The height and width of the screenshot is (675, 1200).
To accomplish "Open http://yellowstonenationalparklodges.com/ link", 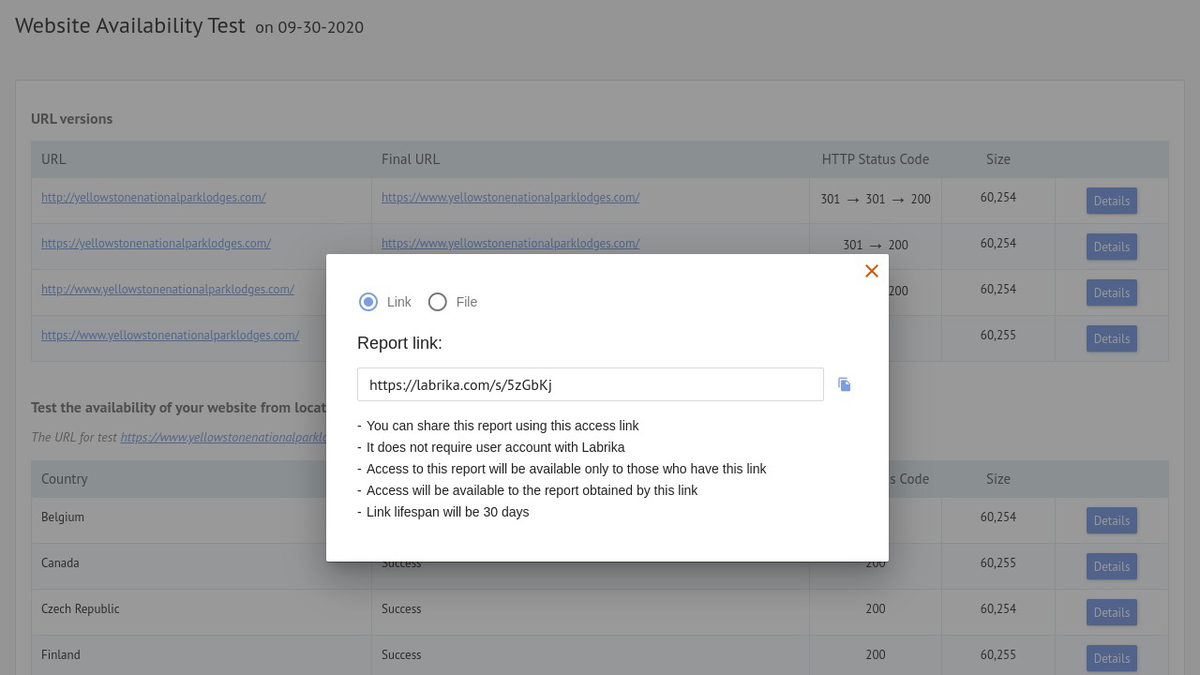I will [x=152, y=197].
